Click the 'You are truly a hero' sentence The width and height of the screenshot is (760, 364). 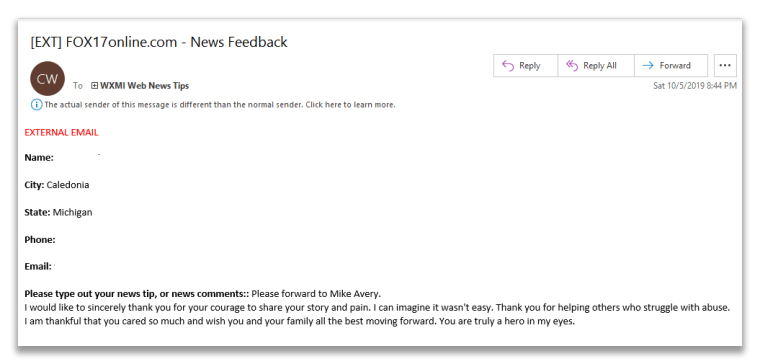[507, 321]
